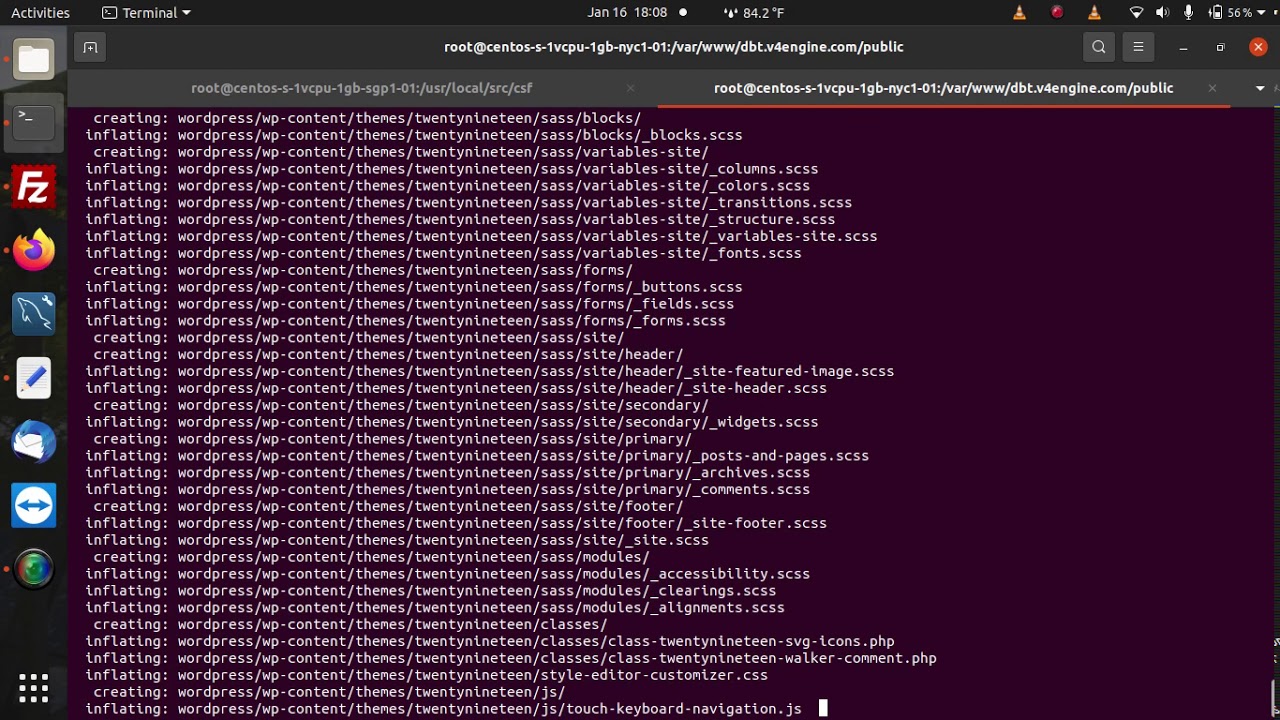Open the Wi-Fi network indicator

coord(1136,13)
